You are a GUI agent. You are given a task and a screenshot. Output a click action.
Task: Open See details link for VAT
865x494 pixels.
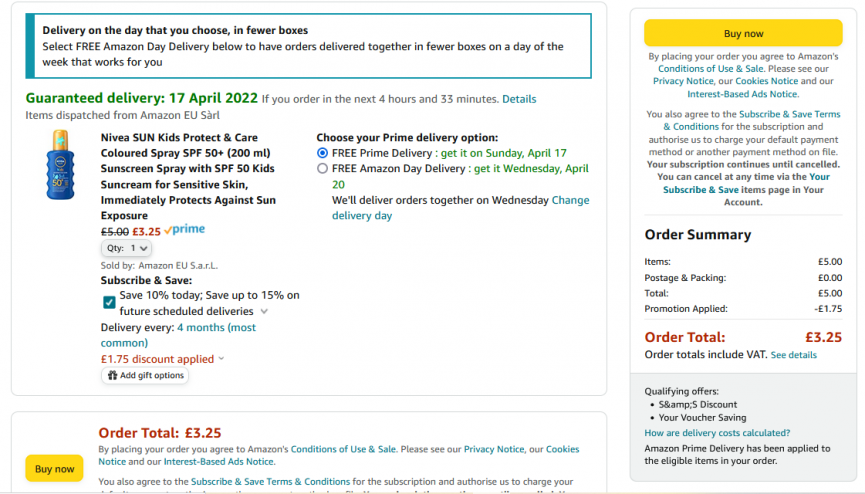click(793, 355)
